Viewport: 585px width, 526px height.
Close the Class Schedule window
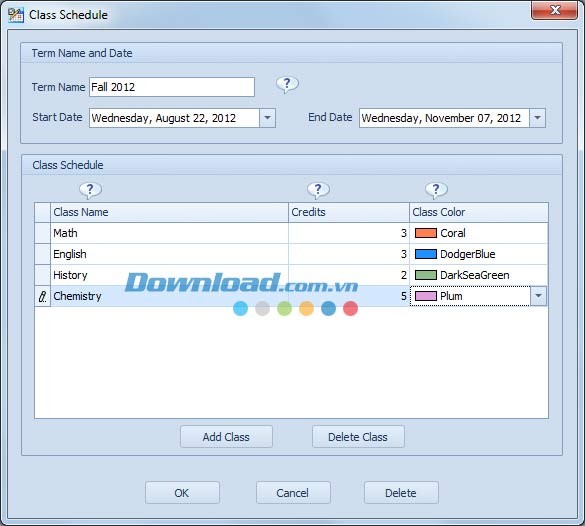(x=554, y=10)
